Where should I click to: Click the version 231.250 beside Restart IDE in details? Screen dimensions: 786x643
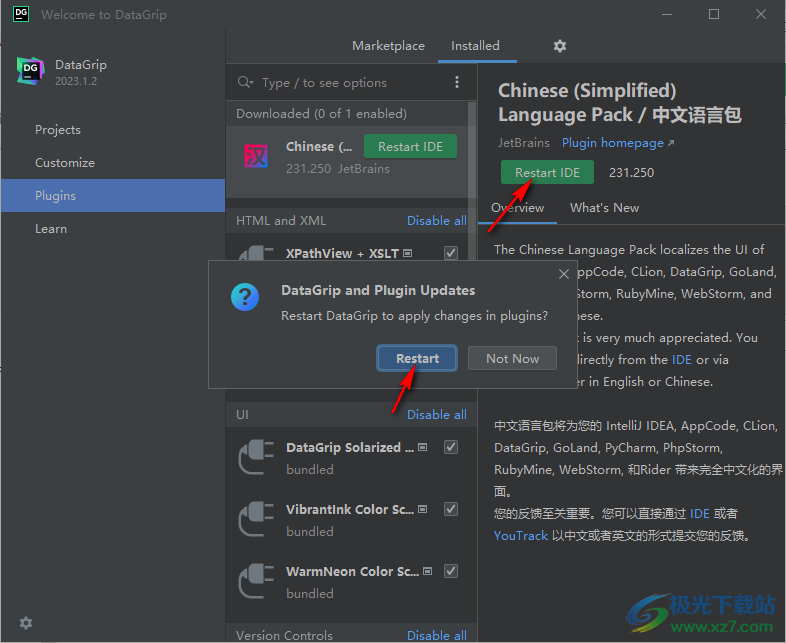[631, 173]
